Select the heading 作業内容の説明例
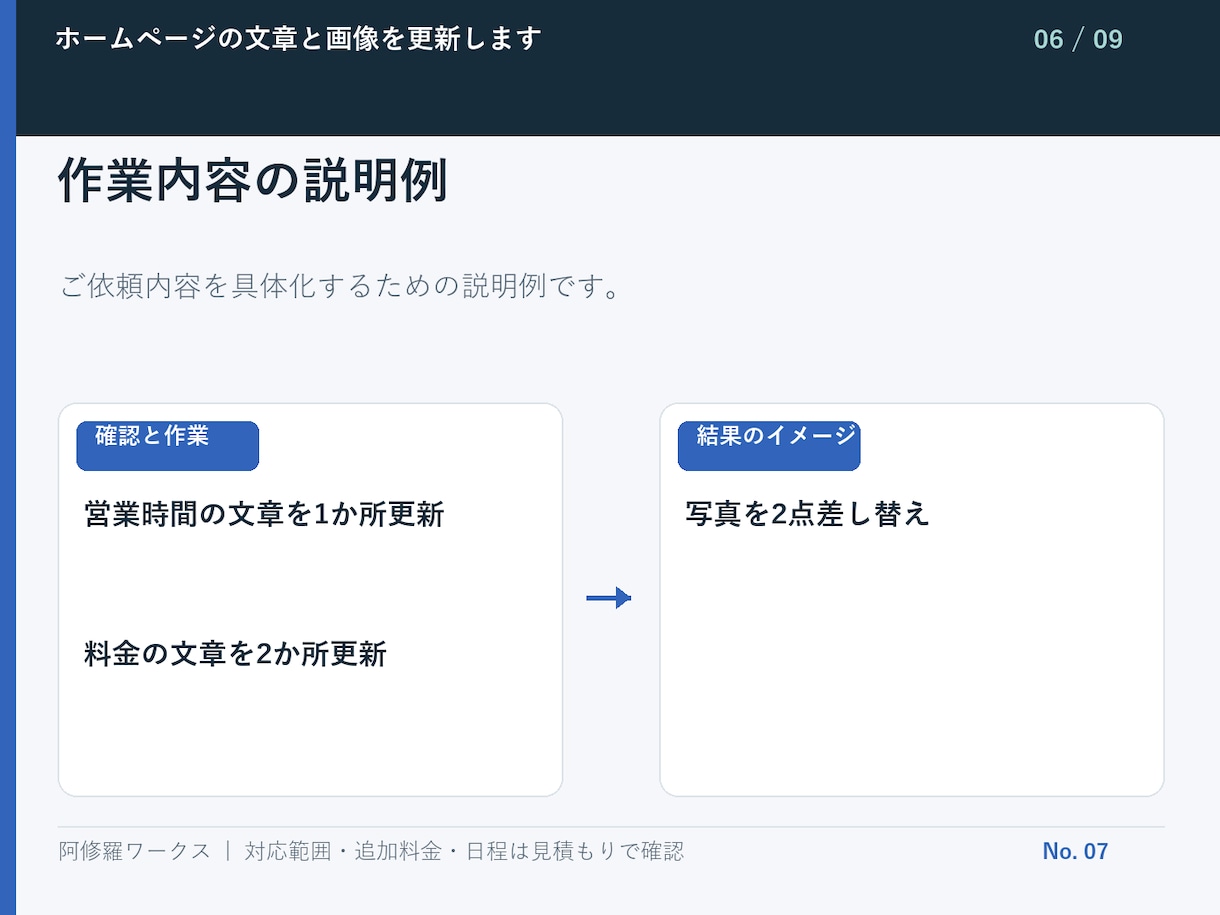Viewport: 1220px width, 915px height. (252, 181)
